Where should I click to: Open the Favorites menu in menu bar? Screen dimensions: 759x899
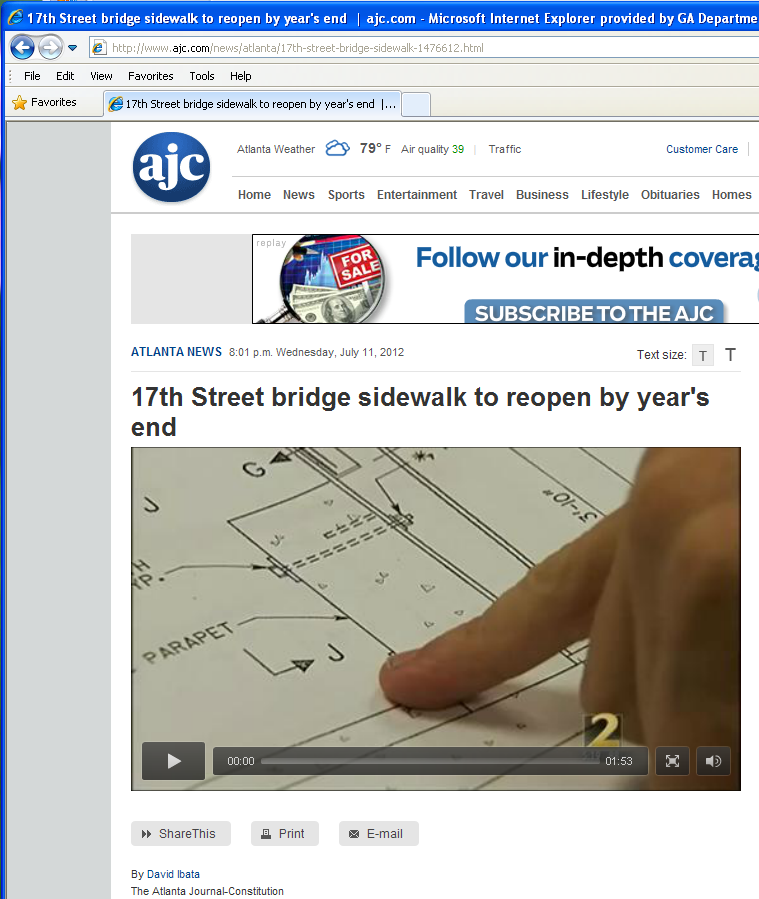click(x=151, y=76)
